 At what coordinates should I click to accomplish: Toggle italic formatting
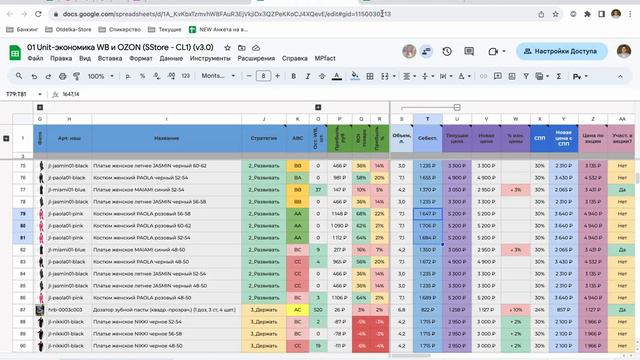click(308, 76)
